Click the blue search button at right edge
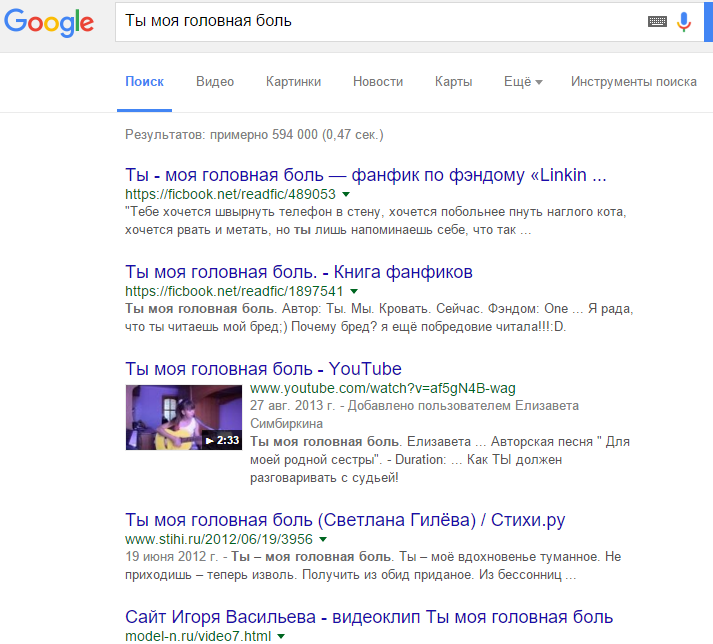 tap(708, 21)
